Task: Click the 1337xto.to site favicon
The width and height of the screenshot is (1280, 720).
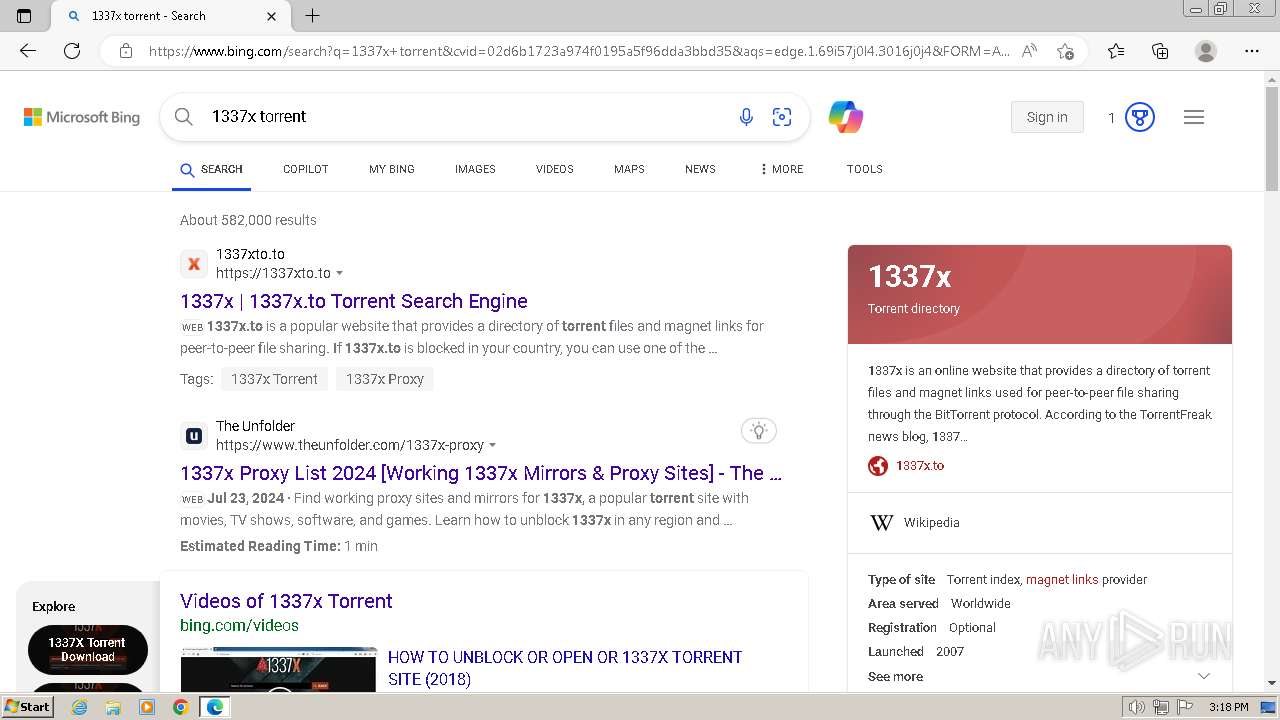Action: pyautogui.click(x=194, y=264)
